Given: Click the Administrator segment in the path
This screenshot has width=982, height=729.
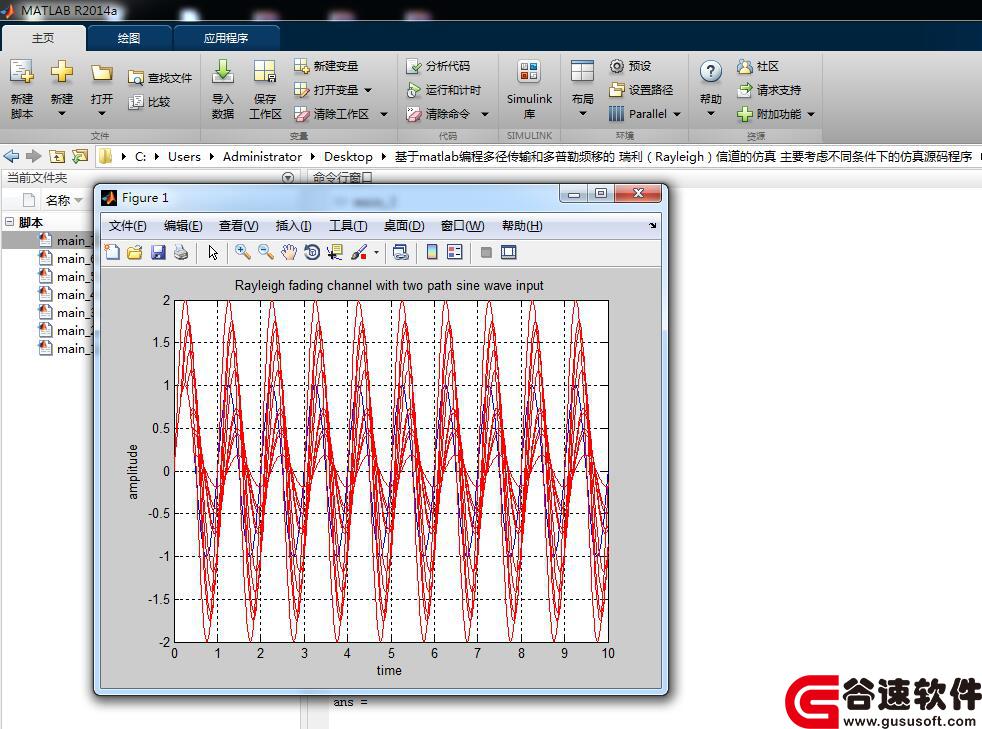Looking at the screenshot, I should click(262, 157).
